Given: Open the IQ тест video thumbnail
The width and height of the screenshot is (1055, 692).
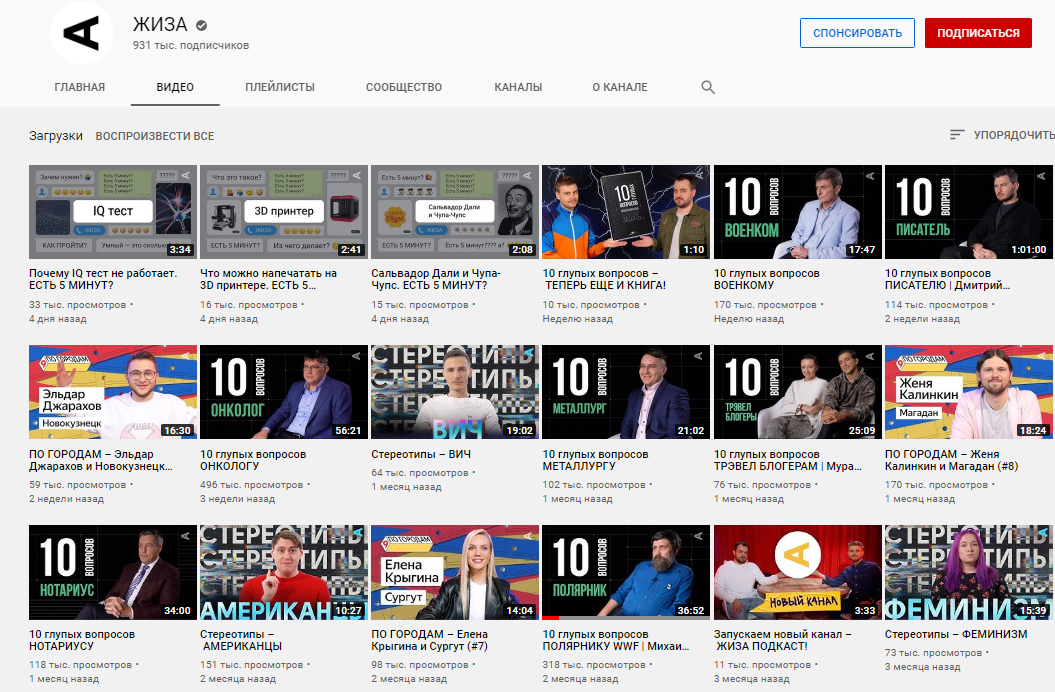Looking at the screenshot, I should click(x=113, y=212).
